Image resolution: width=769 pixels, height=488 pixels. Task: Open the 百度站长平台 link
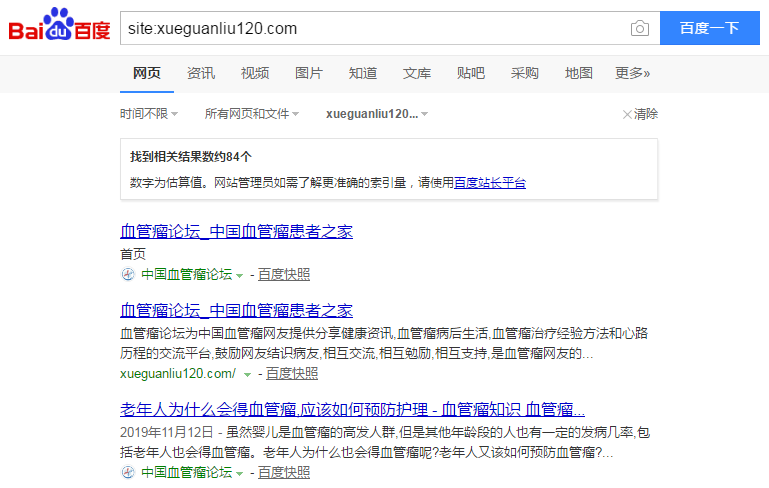click(x=490, y=183)
